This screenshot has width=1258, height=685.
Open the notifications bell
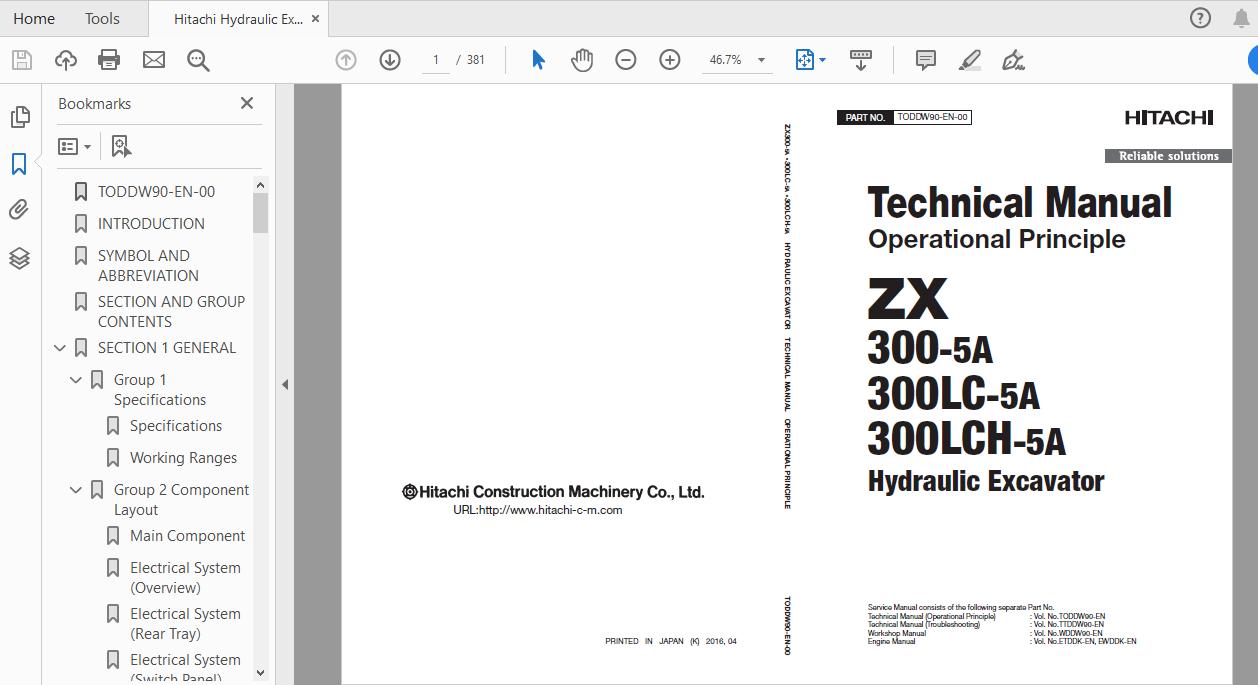pyautogui.click(x=1241, y=18)
